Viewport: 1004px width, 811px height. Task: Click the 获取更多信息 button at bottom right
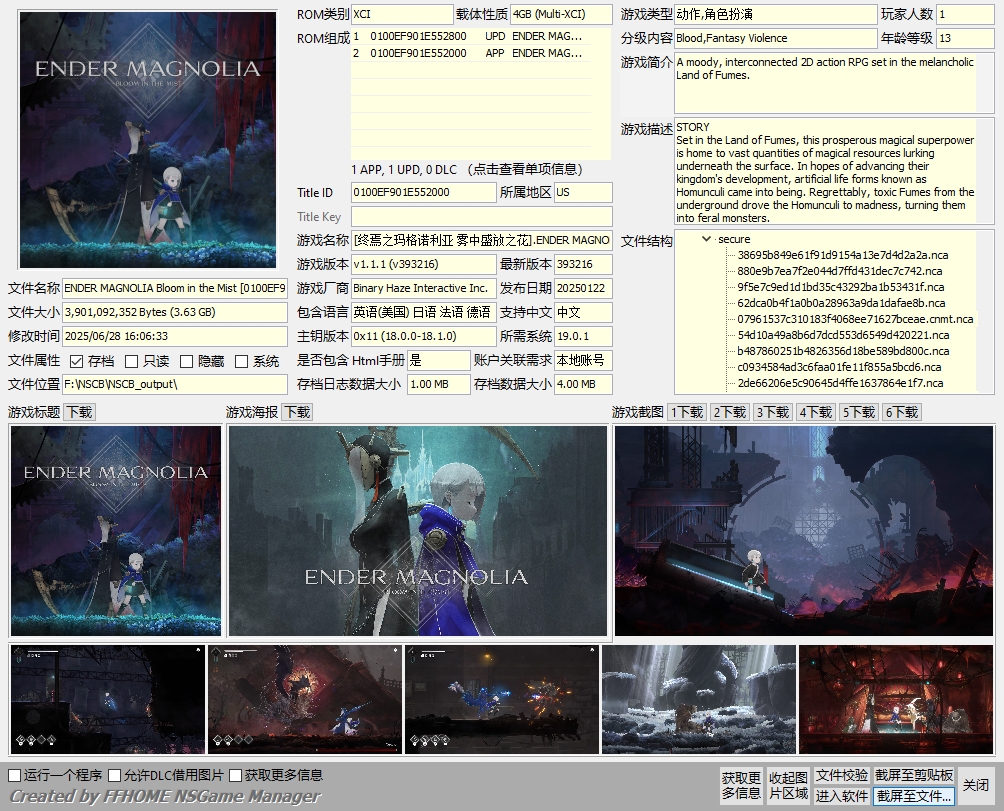[741, 785]
